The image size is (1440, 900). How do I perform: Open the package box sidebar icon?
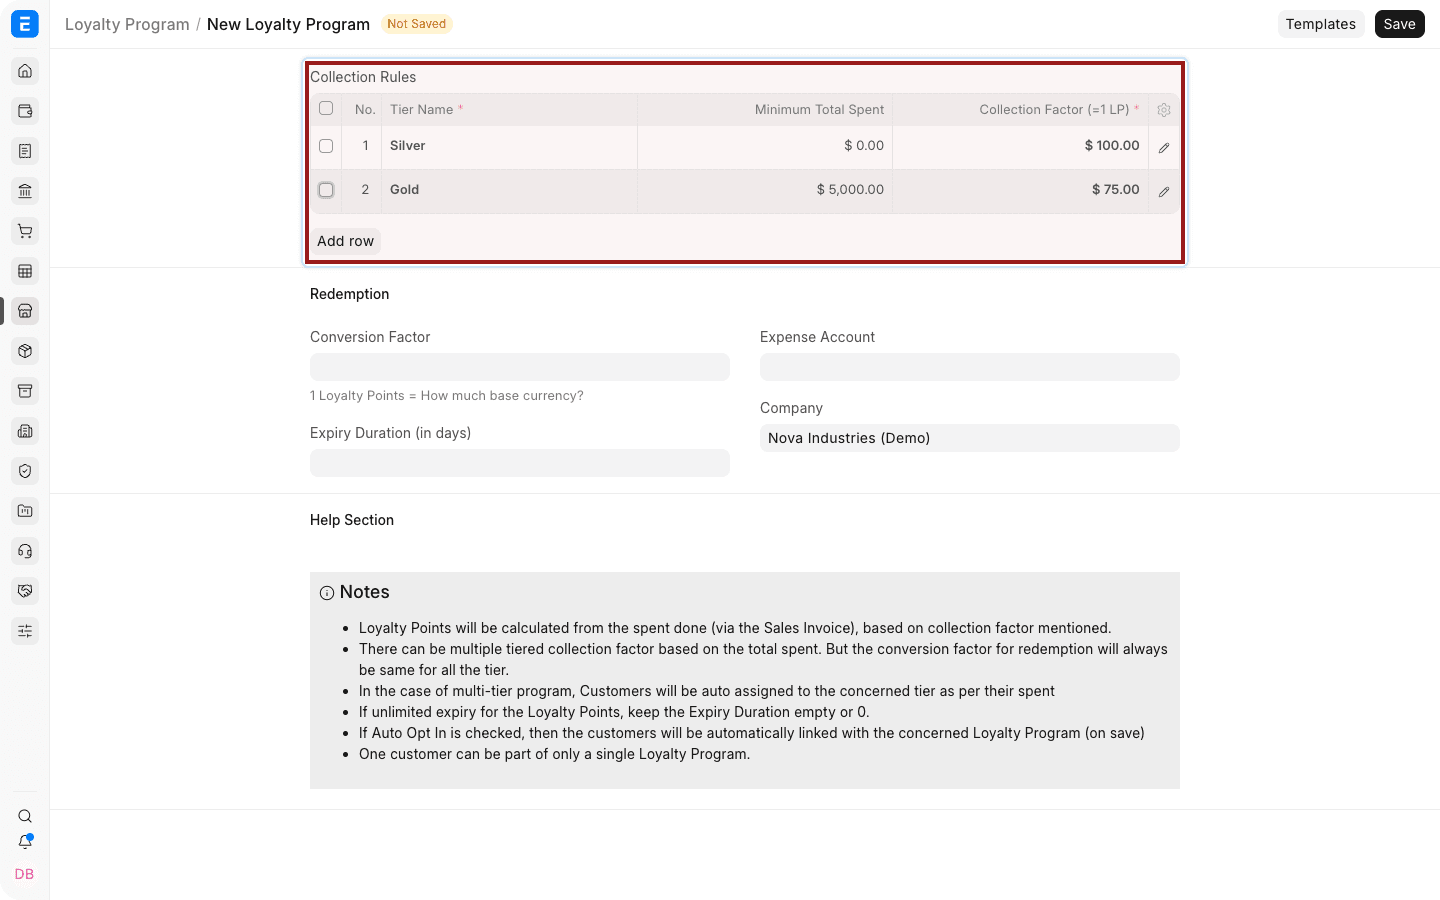(25, 351)
